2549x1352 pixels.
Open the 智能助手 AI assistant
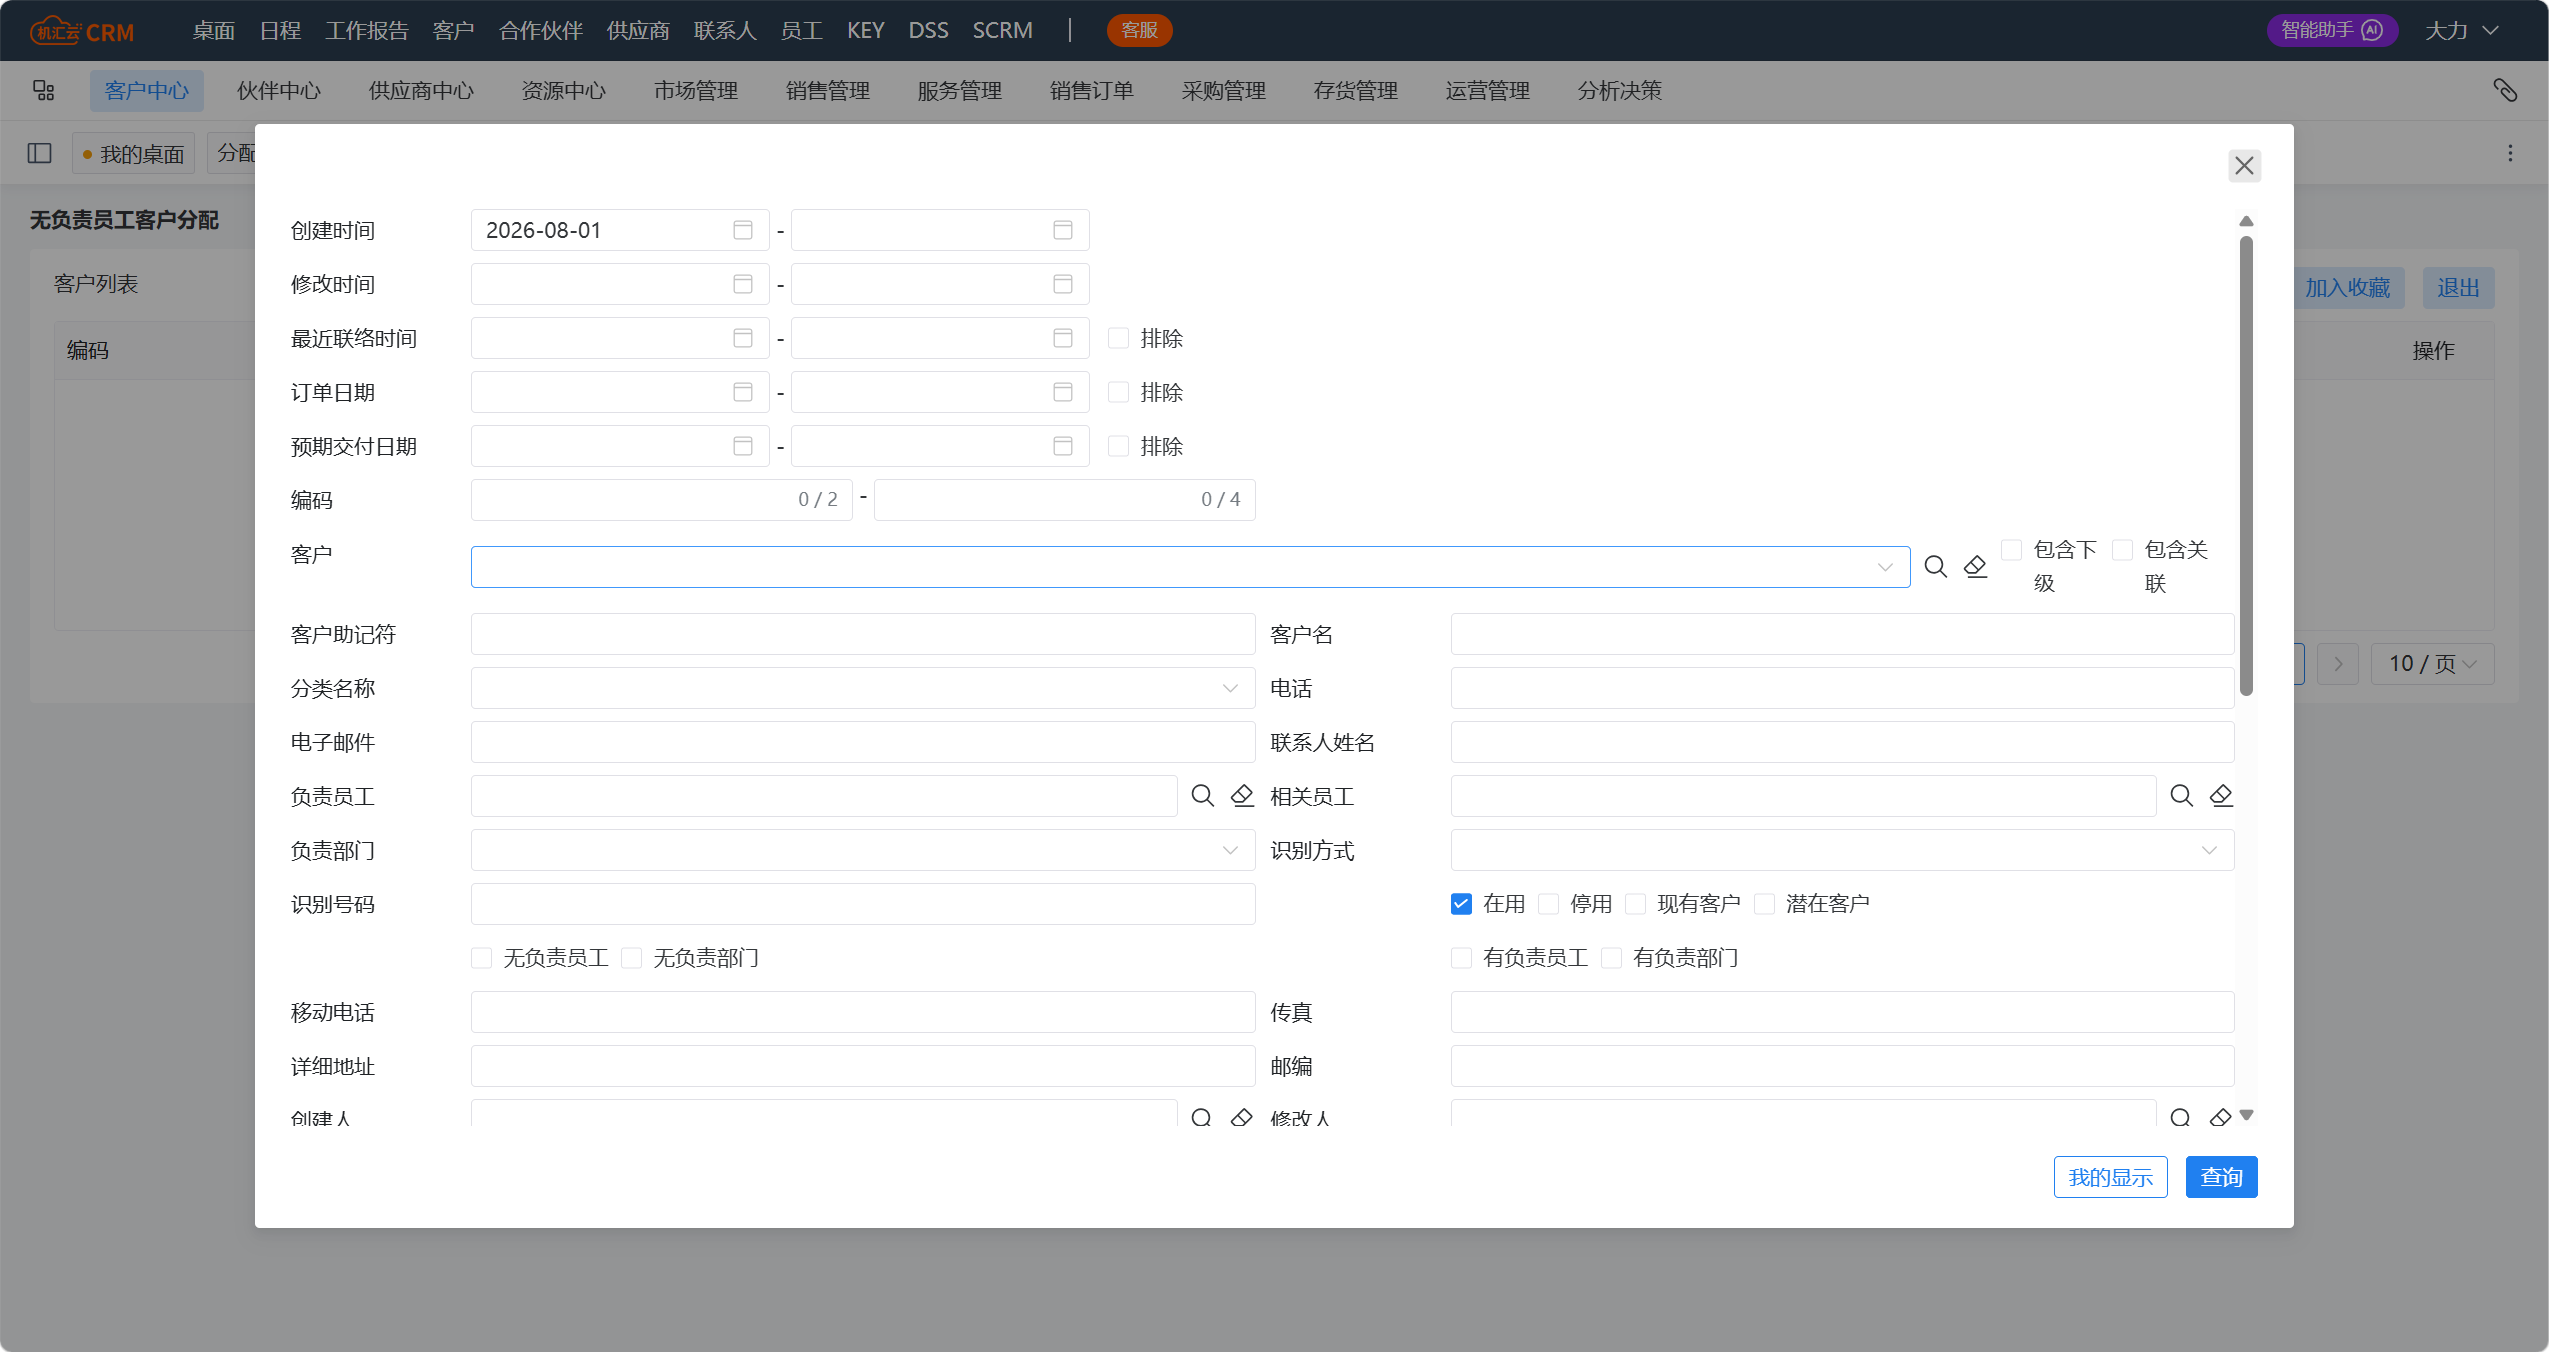2331,30
